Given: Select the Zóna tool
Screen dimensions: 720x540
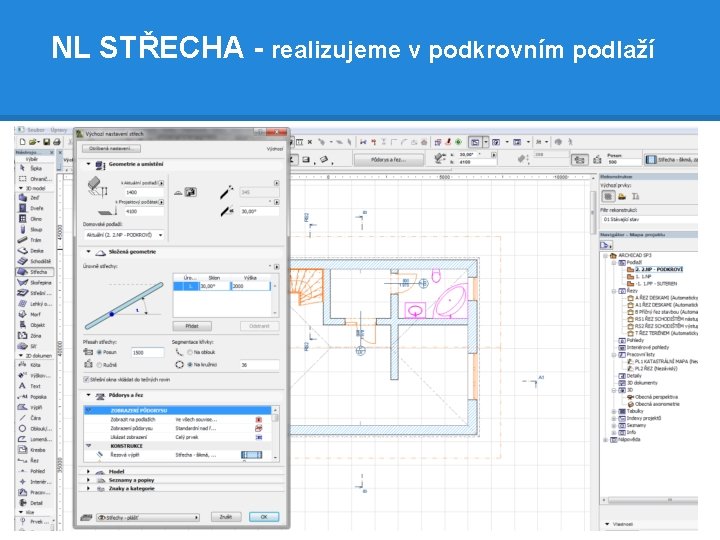Looking at the screenshot, I should point(31,336).
